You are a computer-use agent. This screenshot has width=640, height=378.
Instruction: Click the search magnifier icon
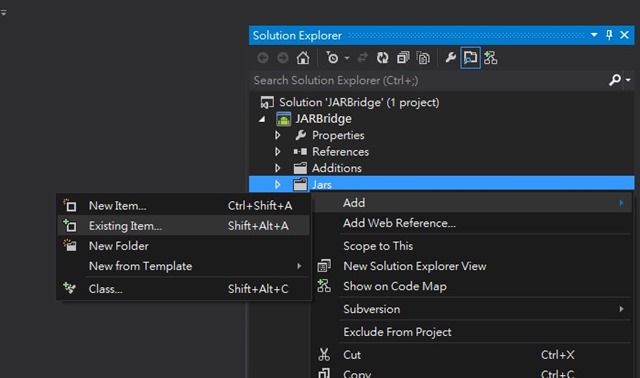(x=615, y=80)
